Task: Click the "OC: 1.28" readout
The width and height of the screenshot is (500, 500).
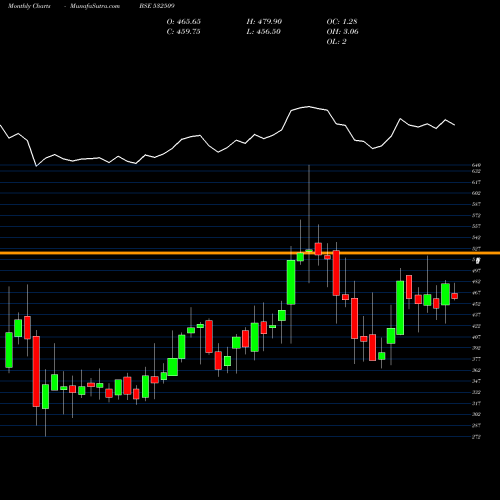Action: [x=342, y=22]
